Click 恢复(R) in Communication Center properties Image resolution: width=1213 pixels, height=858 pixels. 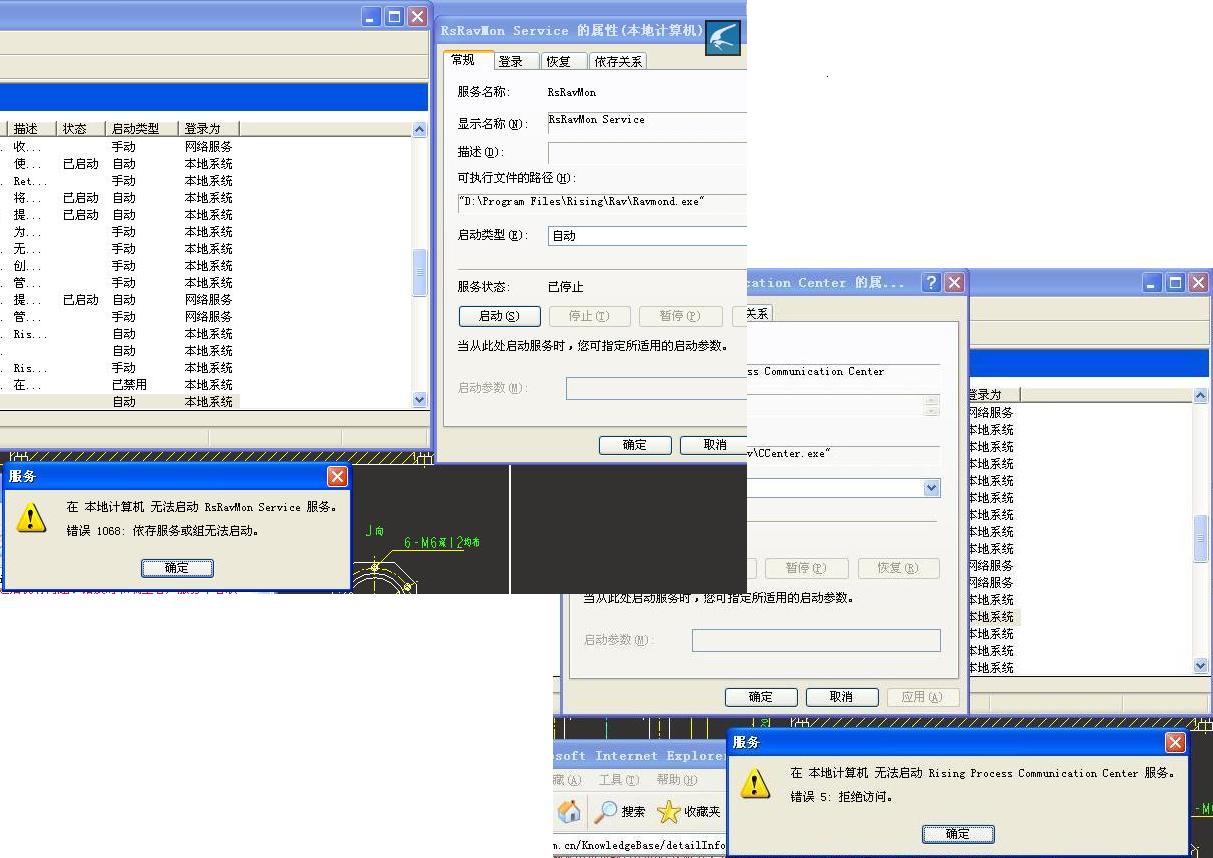coord(898,568)
